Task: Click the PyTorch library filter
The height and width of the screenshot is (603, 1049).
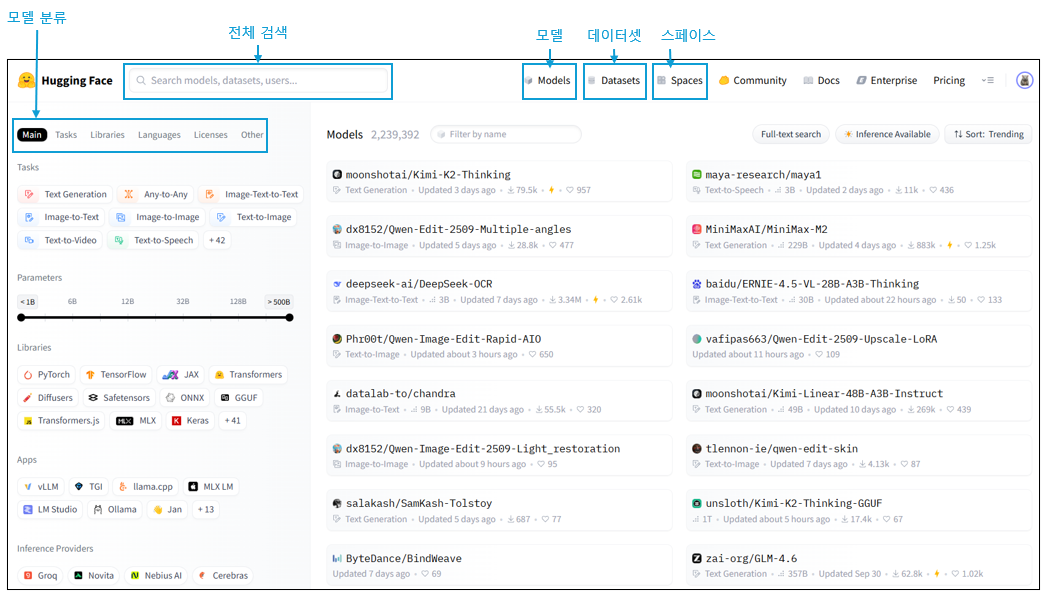Action: 46,374
